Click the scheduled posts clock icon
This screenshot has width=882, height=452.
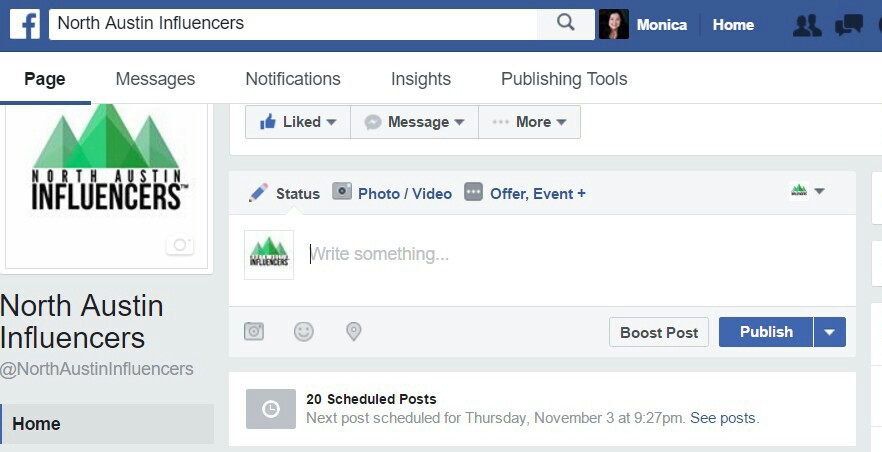click(271, 409)
